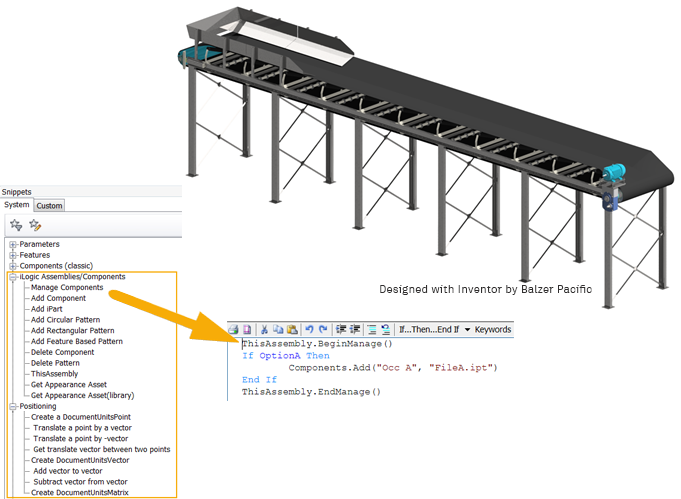This screenshot has width=681, height=499.
Task: Click the Features label in snippets tree
Action: [x=35, y=255]
